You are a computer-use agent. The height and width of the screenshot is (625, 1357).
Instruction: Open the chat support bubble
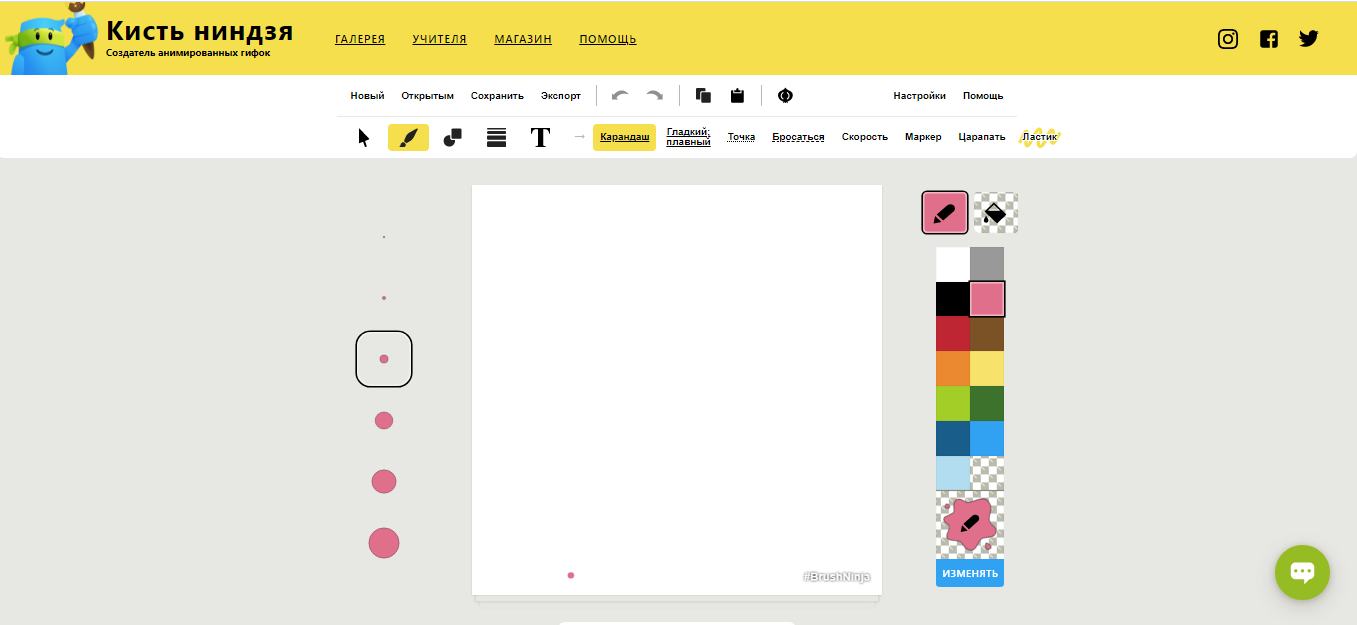[1302, 572]
